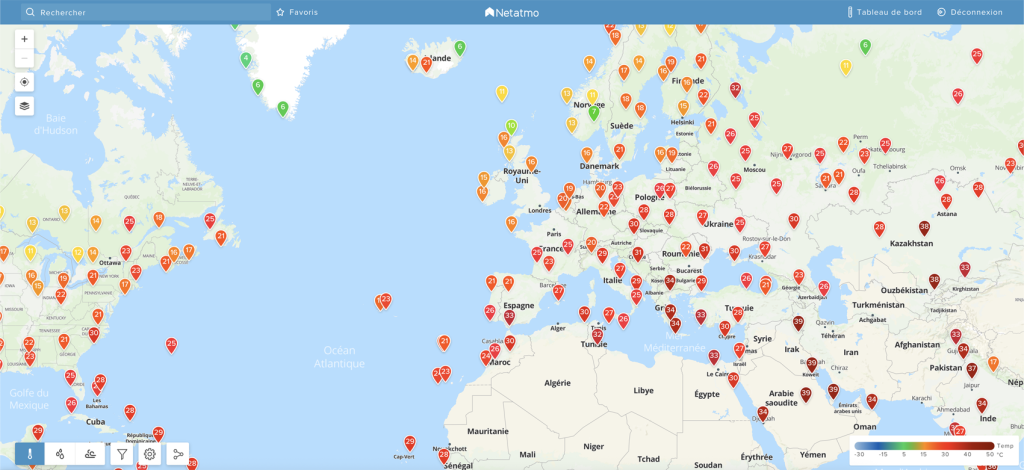Click the magnifier icon in the search bar

30,12
